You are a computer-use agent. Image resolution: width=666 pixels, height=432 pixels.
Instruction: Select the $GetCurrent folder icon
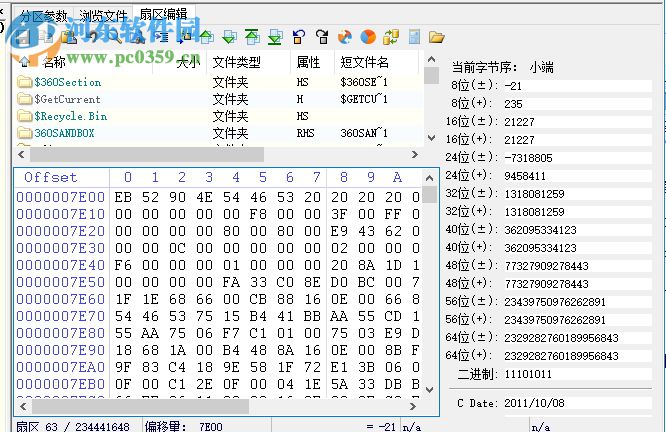(25, 99)
